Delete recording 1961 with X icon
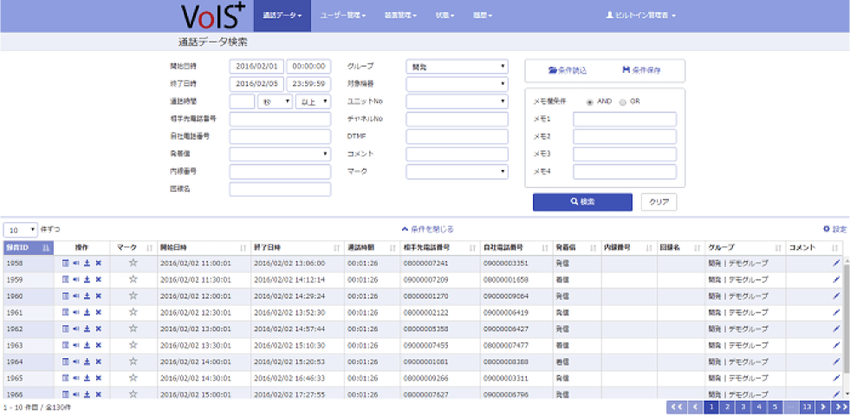 (x=98, y=312)
